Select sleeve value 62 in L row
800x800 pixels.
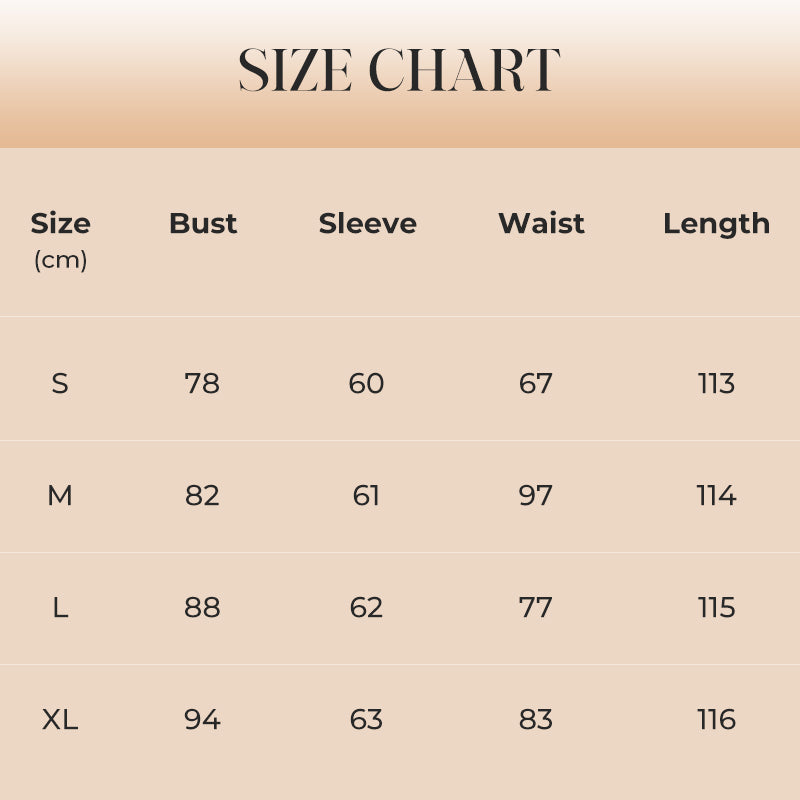(366, 608)
